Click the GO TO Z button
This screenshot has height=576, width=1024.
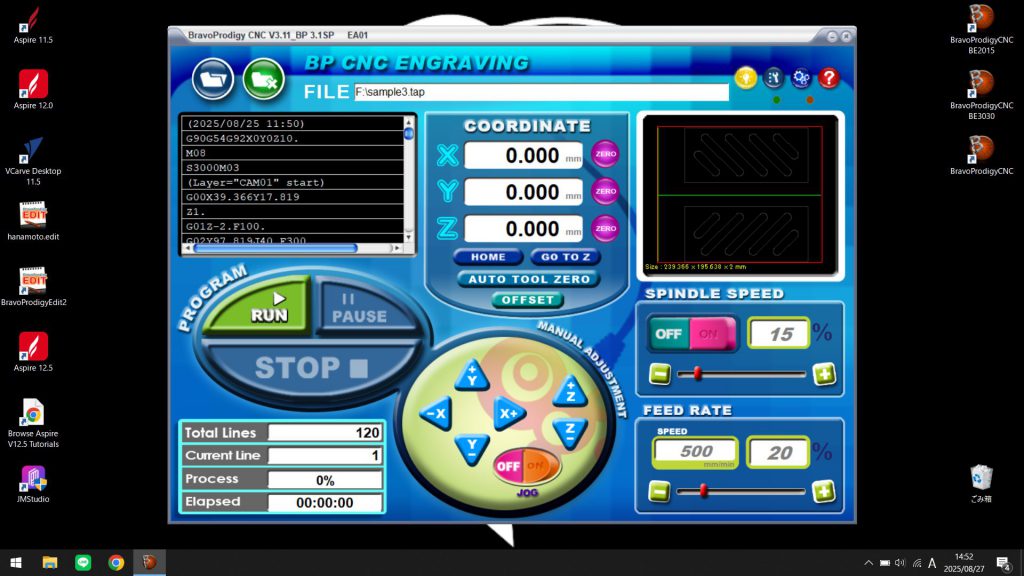(x=566, y=257)
